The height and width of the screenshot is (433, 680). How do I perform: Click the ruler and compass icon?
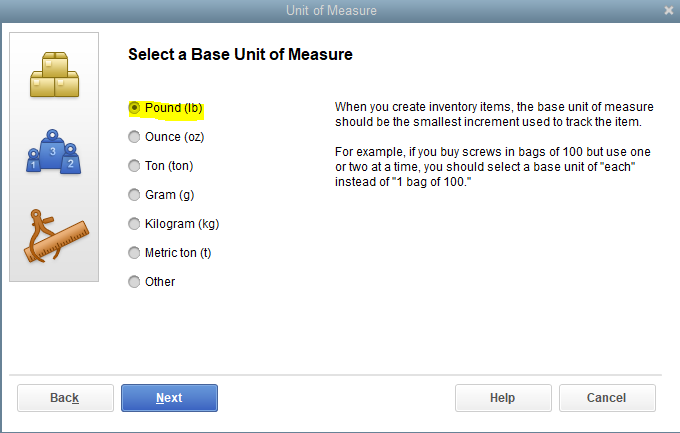pyautogui.click(x=54, y=235)
